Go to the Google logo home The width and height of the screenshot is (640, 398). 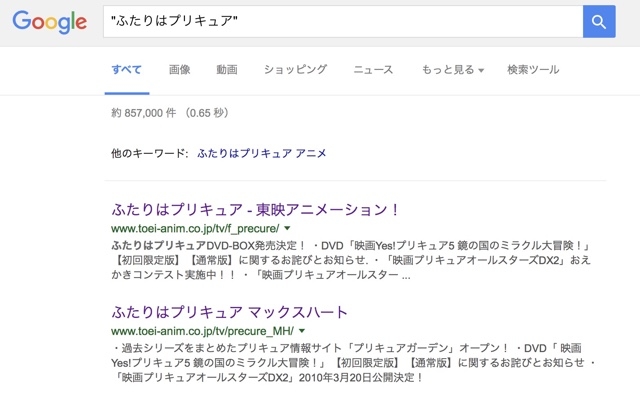(49, 22)
